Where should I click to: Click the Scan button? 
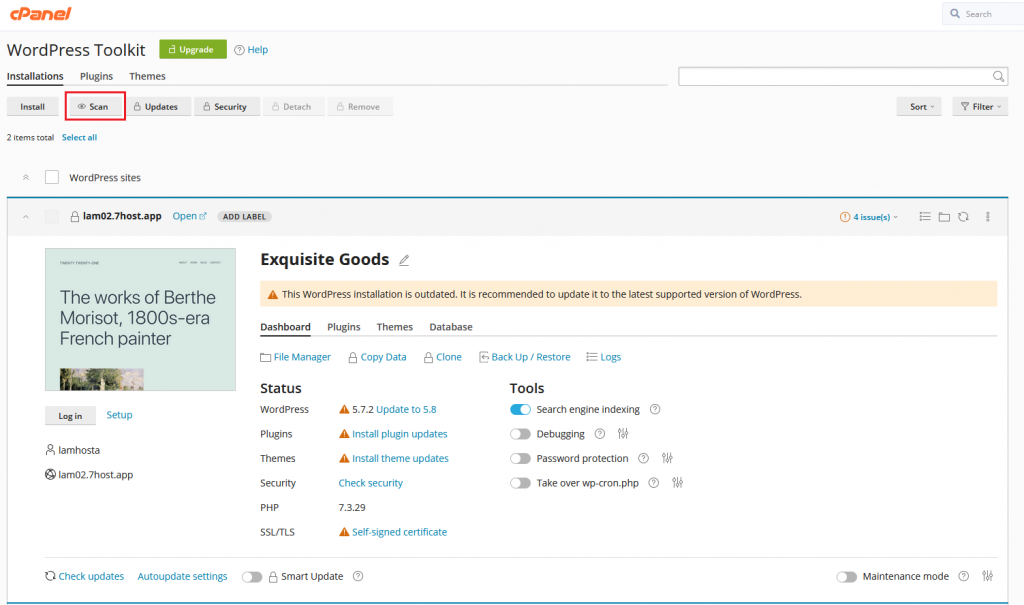(95, 106)
